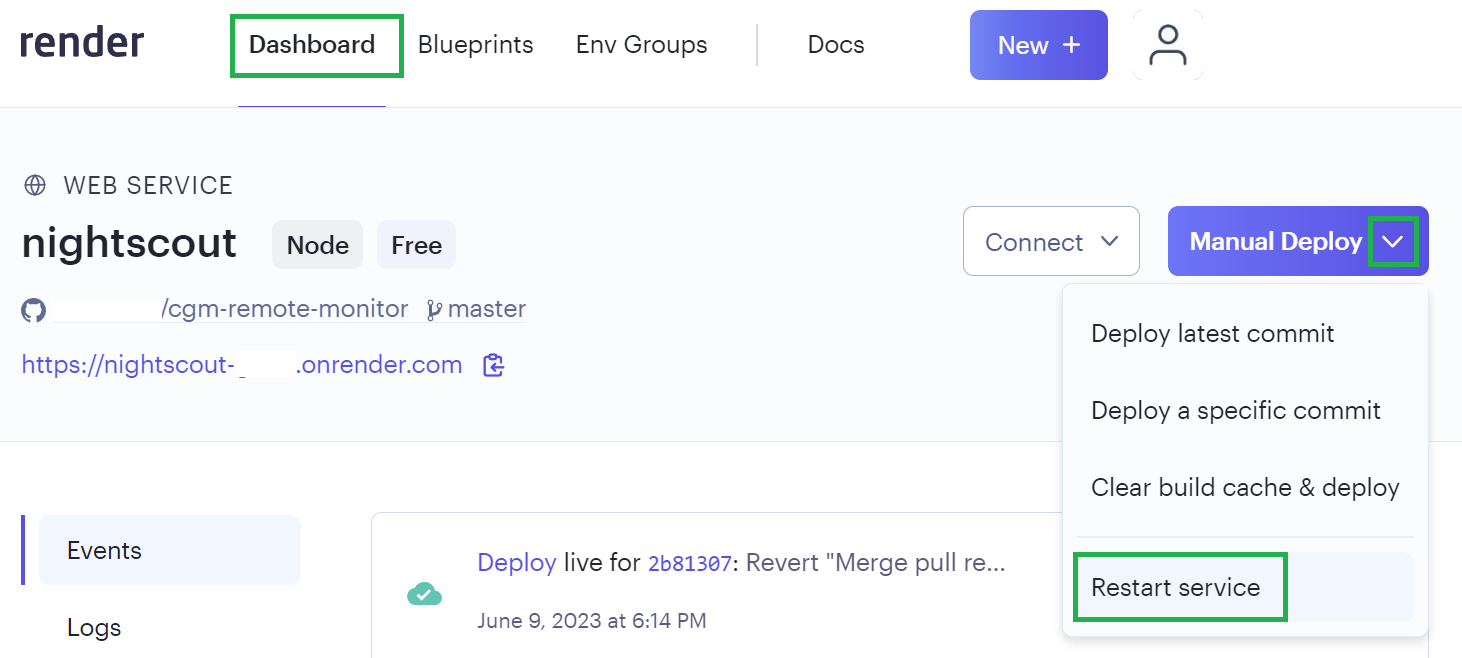Switch to the Dashboard tab
The height and width of the screenshot is (658, 1462).
coord(312,45)
